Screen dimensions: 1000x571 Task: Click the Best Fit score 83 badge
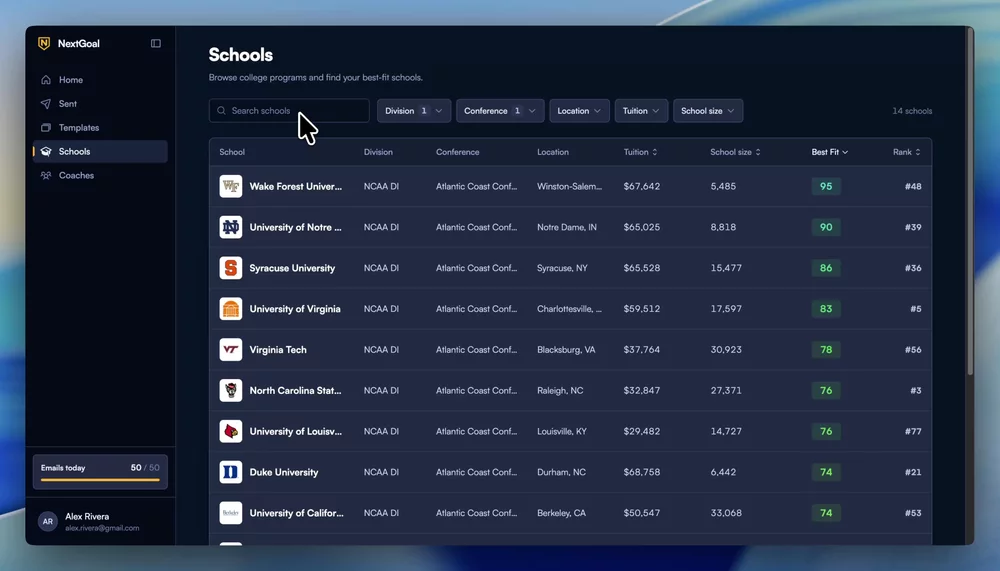click(826, 309)
